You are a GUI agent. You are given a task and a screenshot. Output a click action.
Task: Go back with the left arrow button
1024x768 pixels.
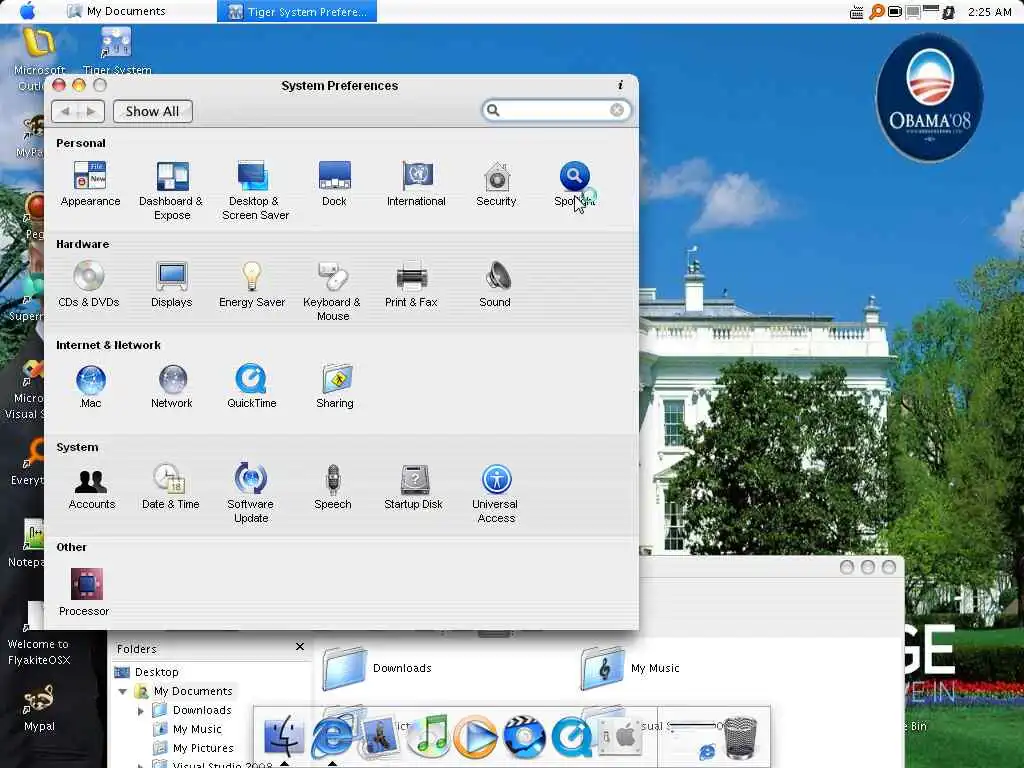point(65,112)
